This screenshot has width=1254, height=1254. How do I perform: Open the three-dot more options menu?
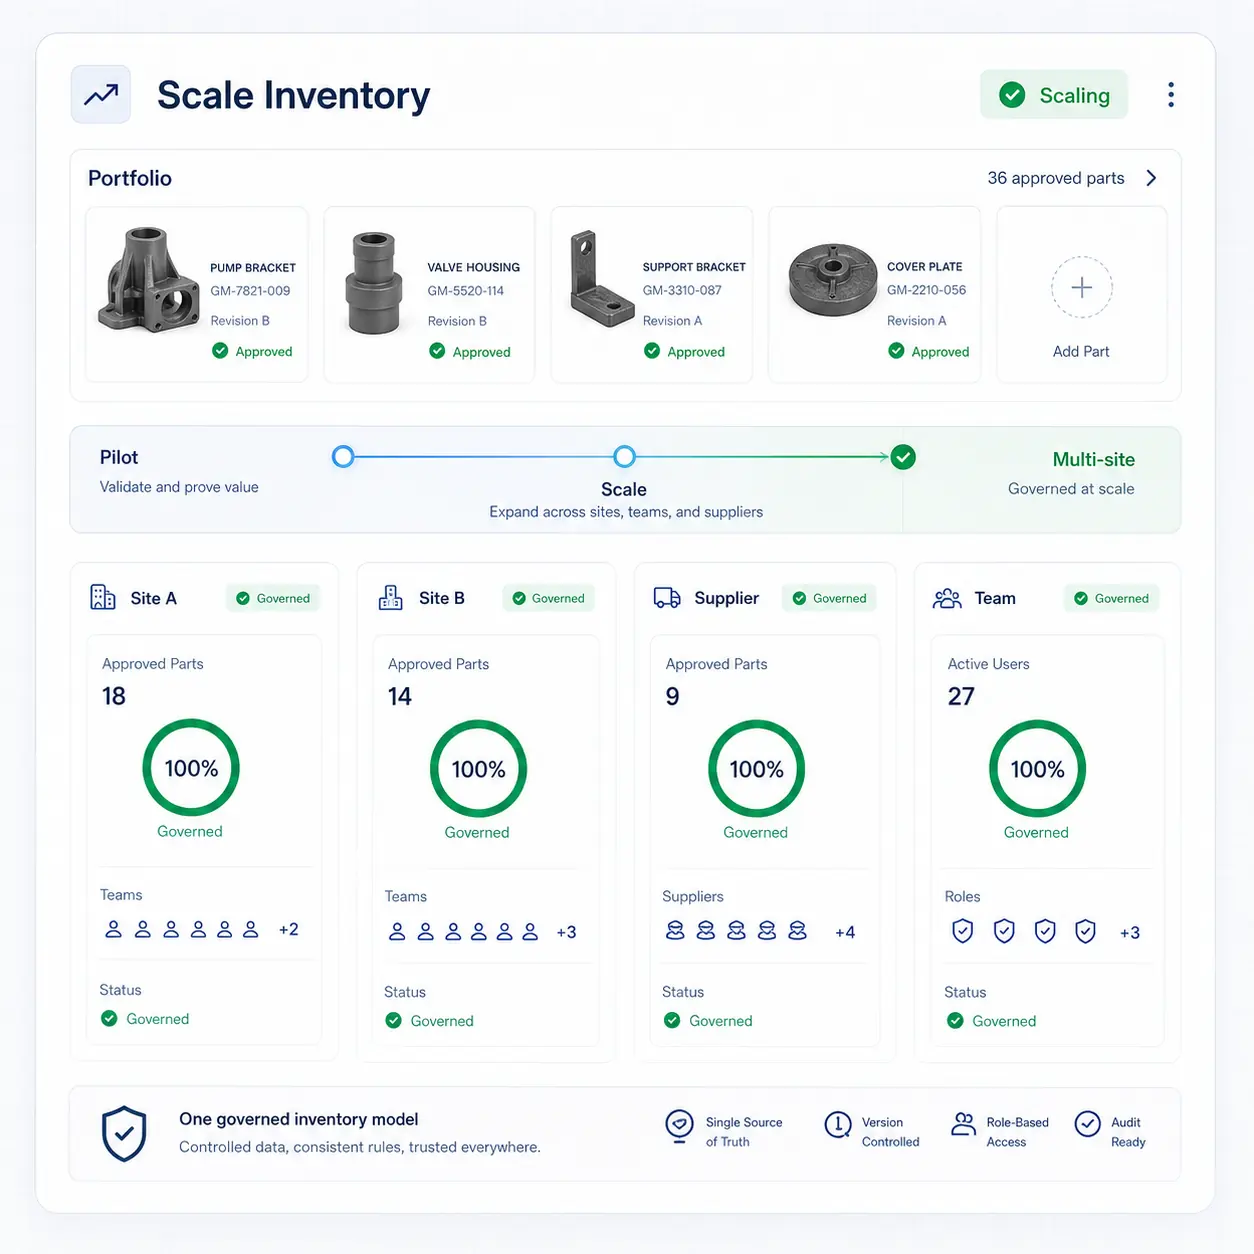(x=1171, y=95)
